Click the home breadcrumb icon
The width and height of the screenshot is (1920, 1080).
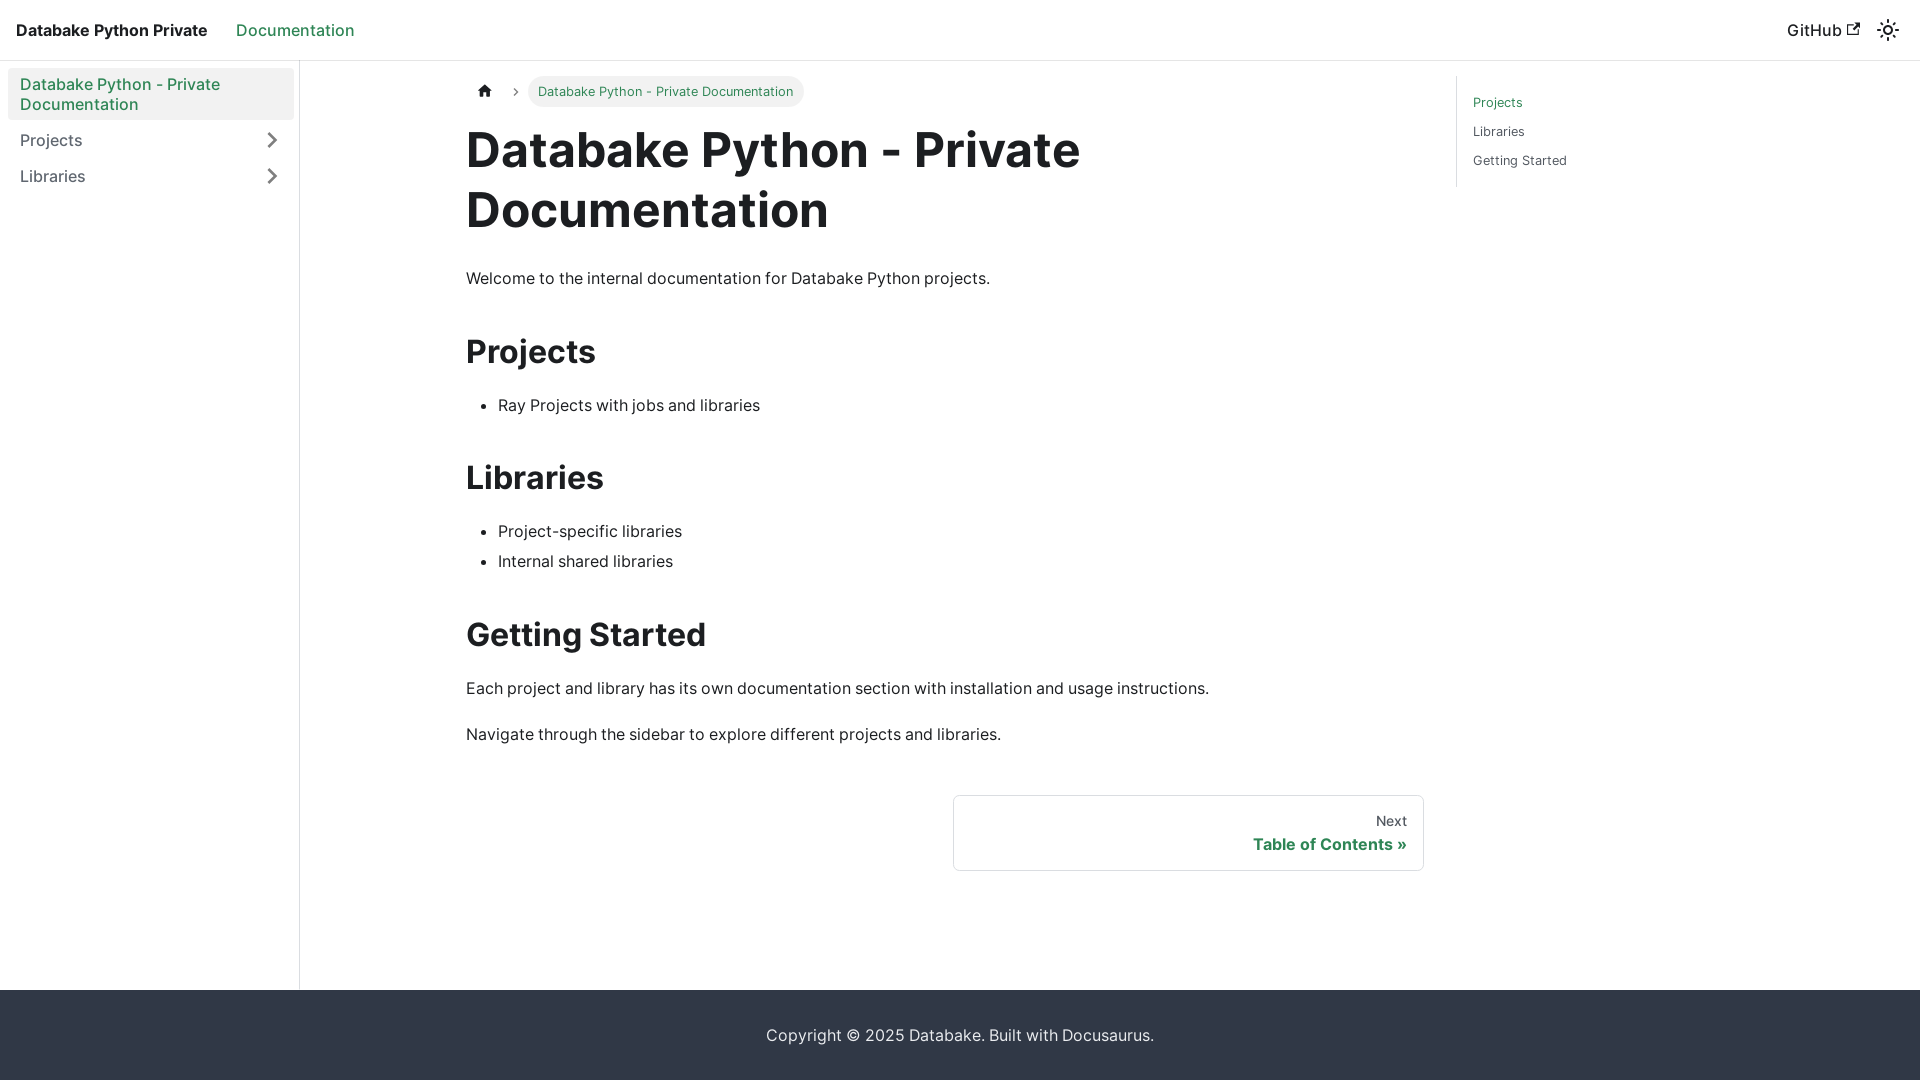point(485,91)
